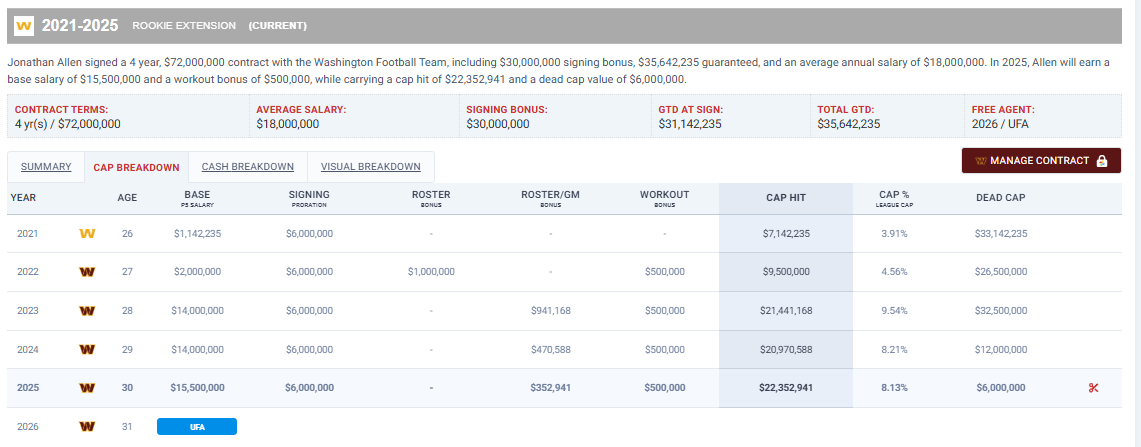Click base salary $2,000,000
The height and width of the screenshot is (447, 1141).
click(197, 272)
